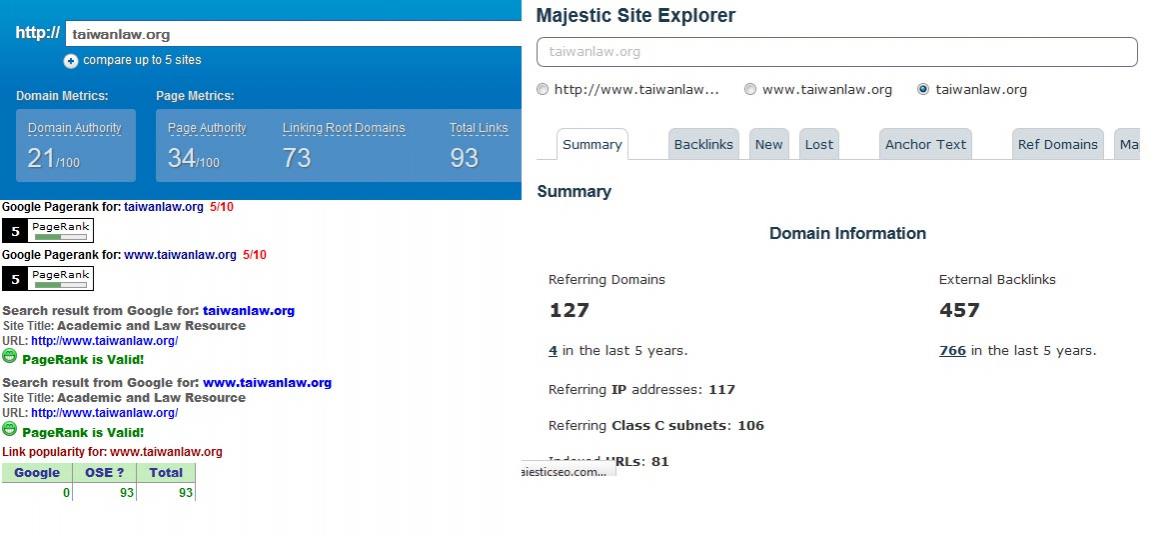Click the Google column header in link popularity table
Screen dimensions: 1174x536
(x=37, y=472)
